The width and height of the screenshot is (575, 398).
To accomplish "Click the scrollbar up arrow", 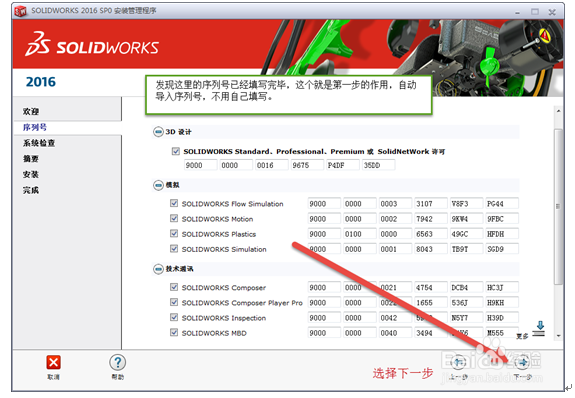I will coord(558,111).
